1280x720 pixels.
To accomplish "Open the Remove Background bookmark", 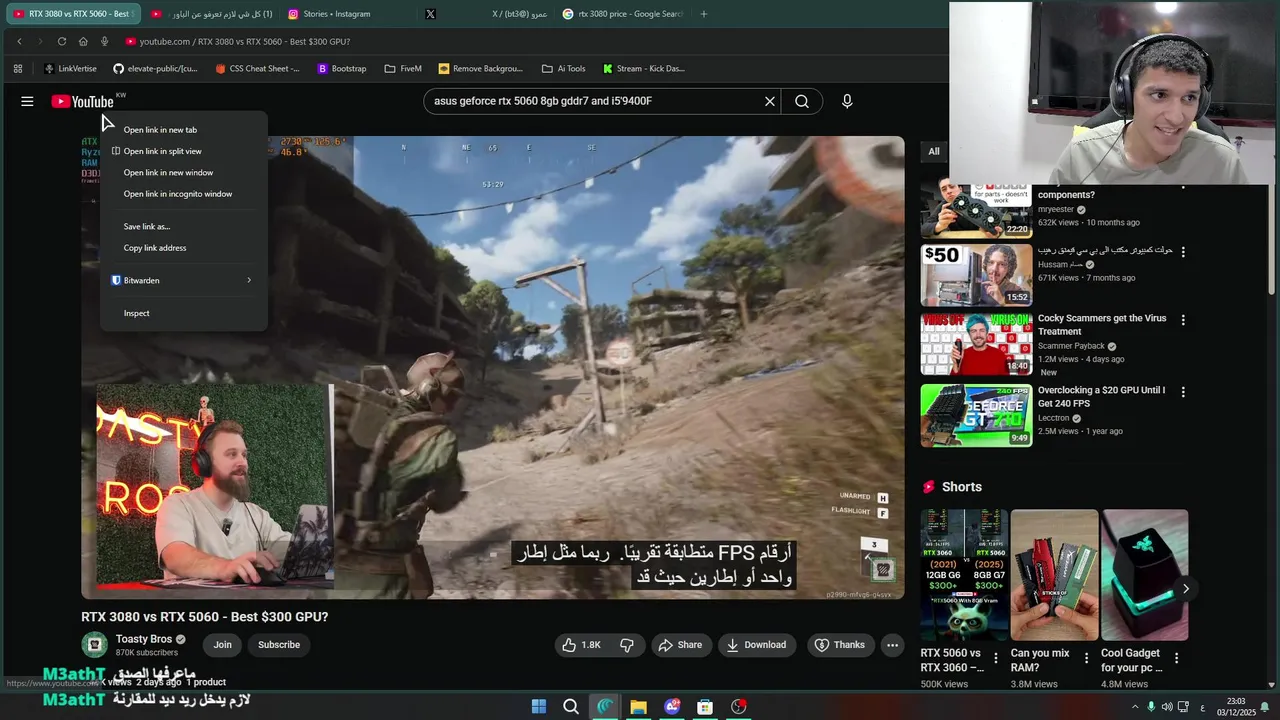I will click(481, 69).
